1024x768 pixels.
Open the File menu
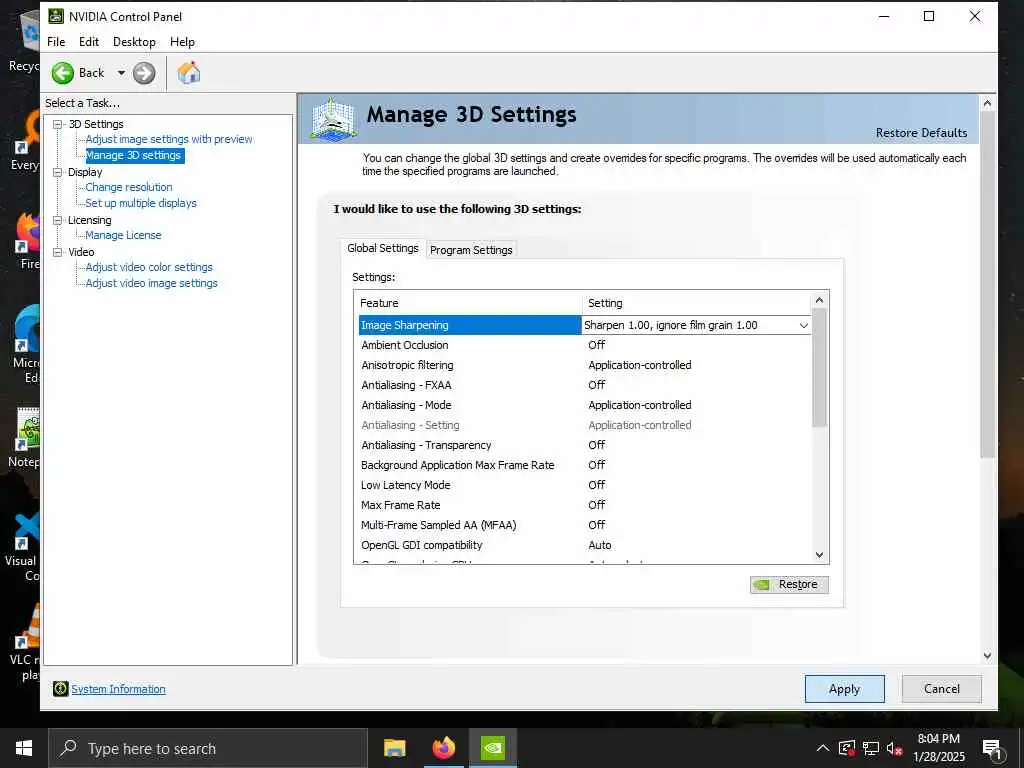[56, 42]
